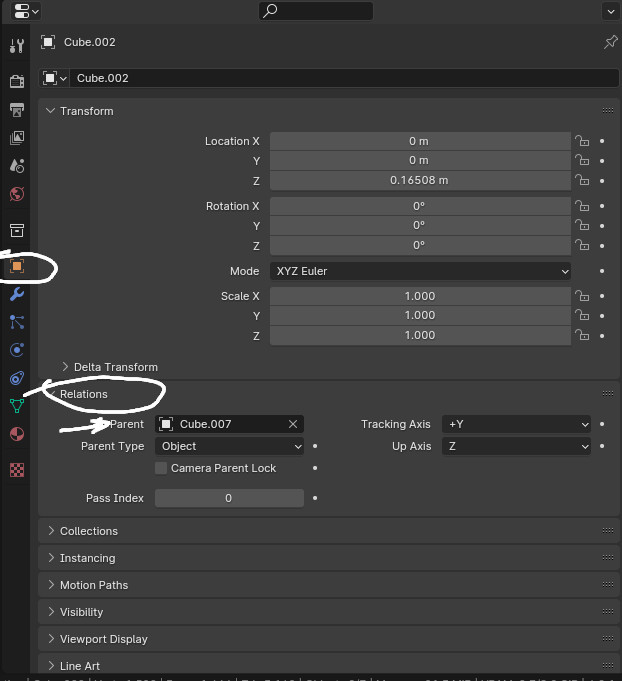Click the Rotation X value field
The image size is (622, 681).
(420, 206)
